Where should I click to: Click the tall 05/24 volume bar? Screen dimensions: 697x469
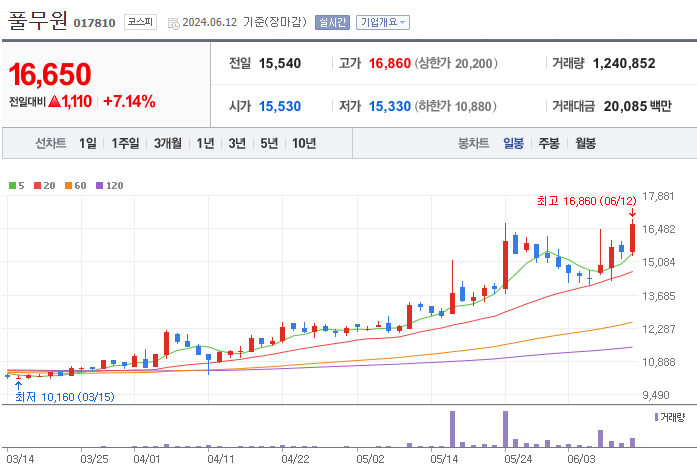pos(505,429)
